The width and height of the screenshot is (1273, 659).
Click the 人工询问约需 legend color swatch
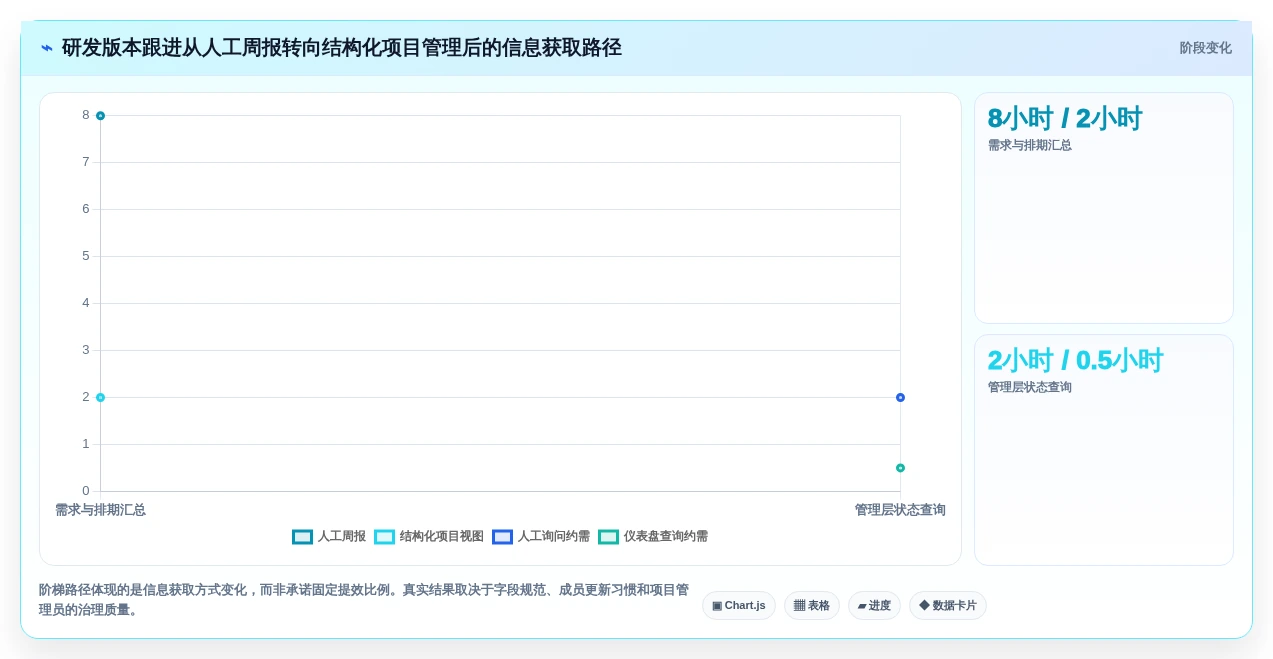pyautogui.click(x=503, y=537)
